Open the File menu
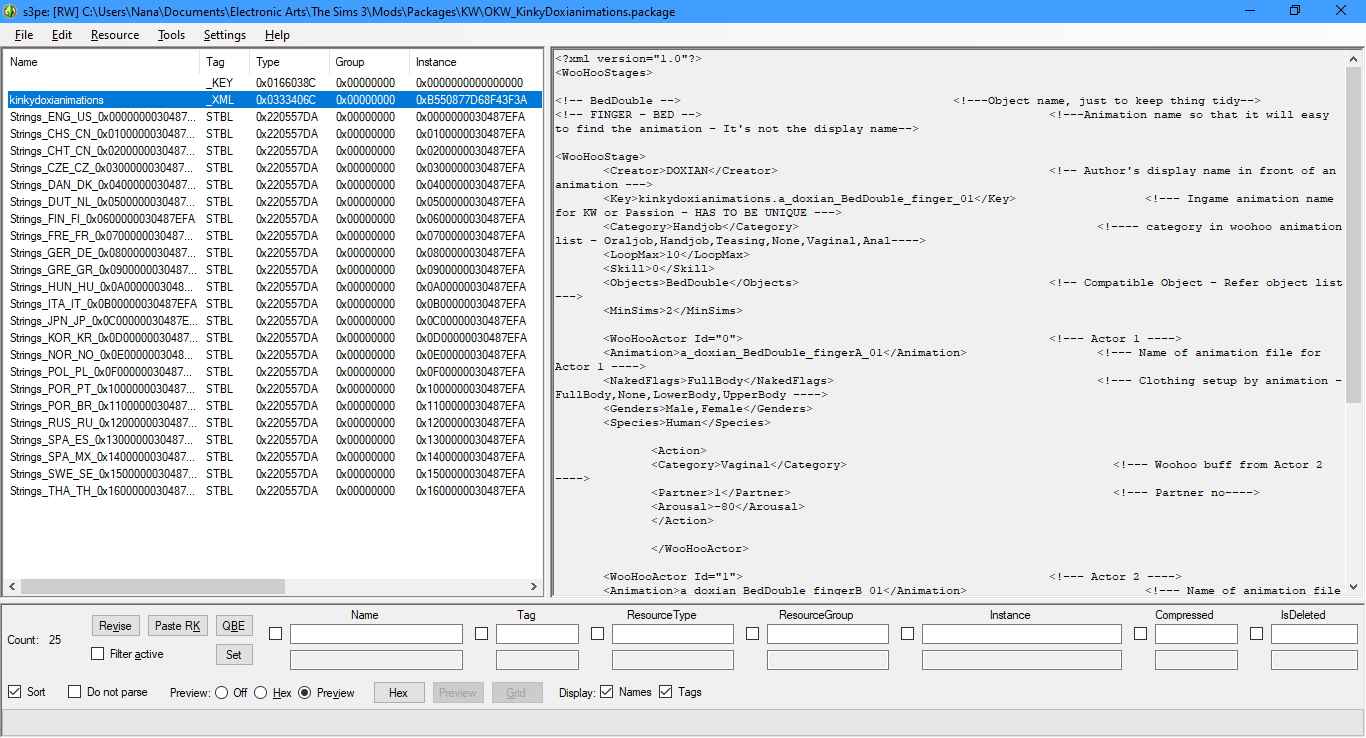The width and height of the screenshot is (1366, 738). pyautogui.click(x=24, y=35)
